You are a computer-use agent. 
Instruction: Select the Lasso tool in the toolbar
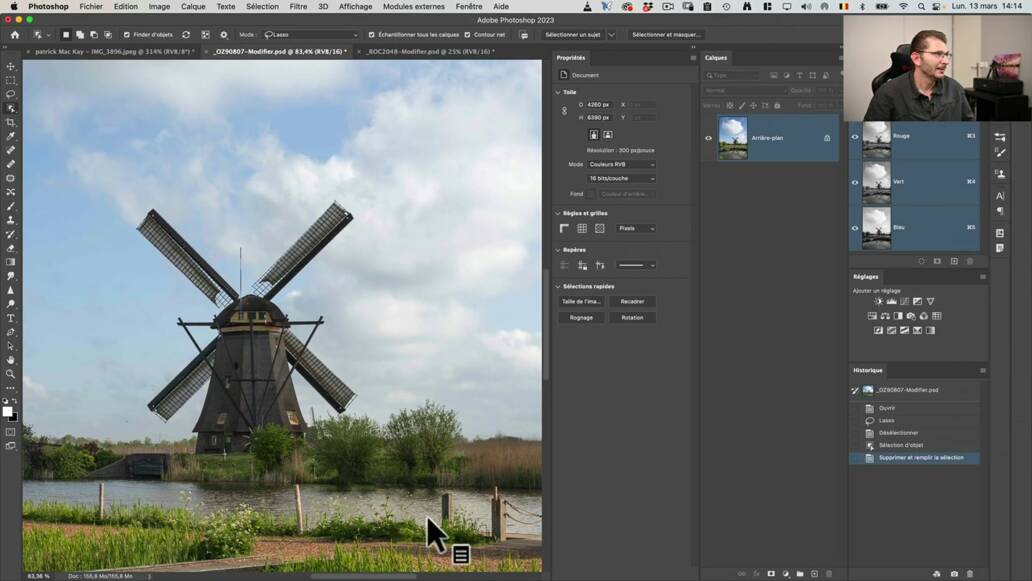pyautogui.click(x=10, y=94)
